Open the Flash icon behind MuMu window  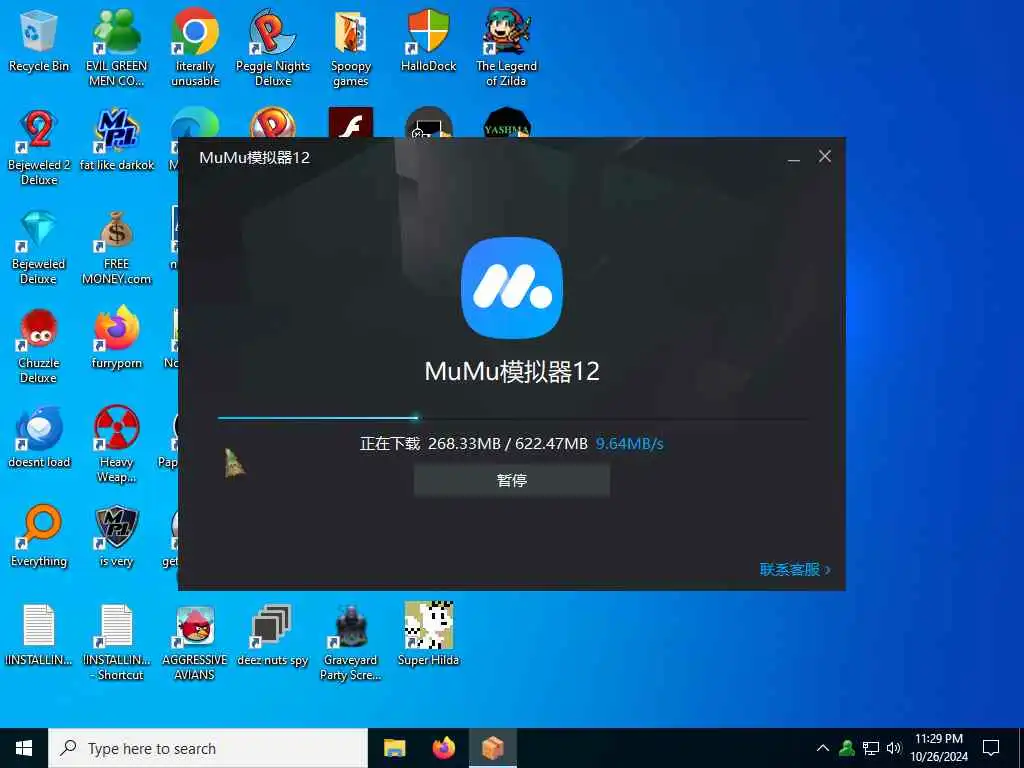tap(351, 123)
